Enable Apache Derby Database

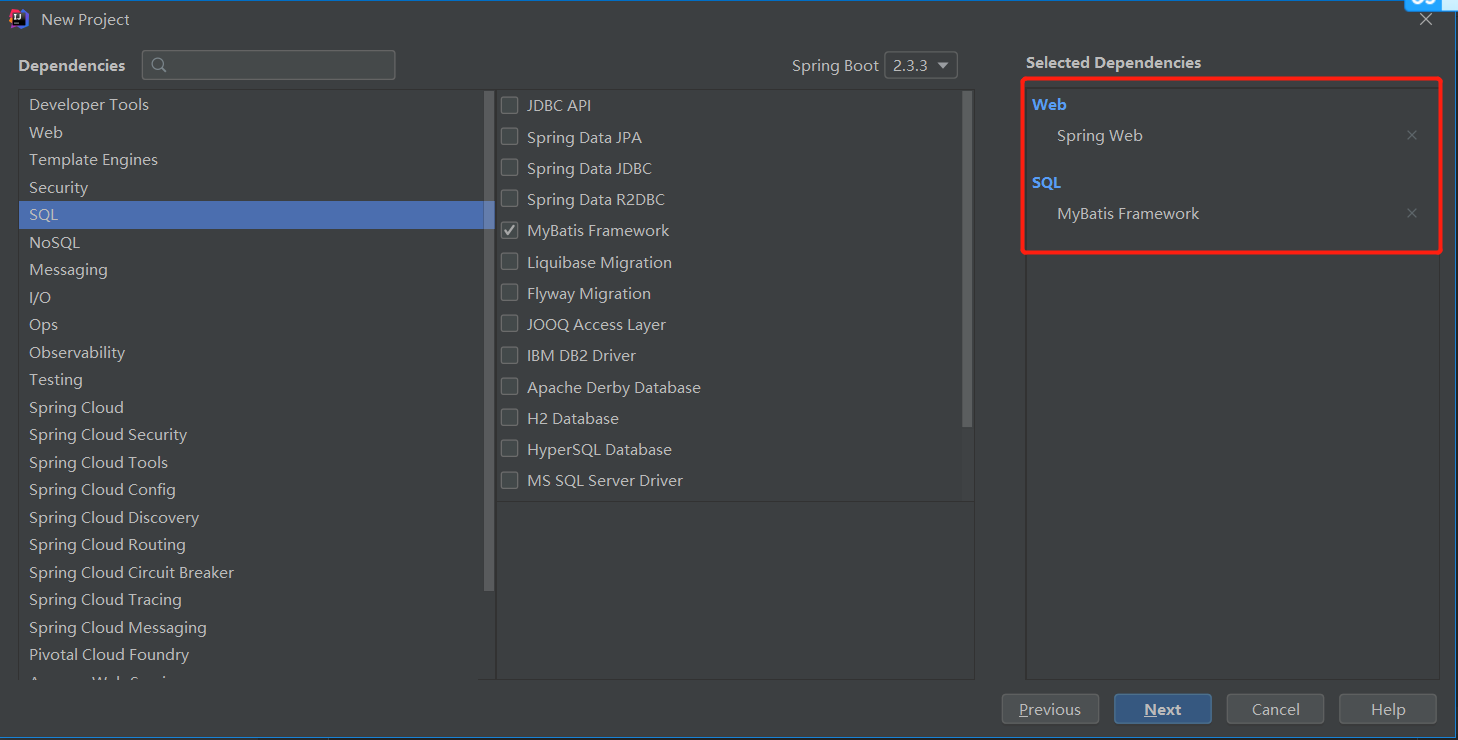coord(510,387)
